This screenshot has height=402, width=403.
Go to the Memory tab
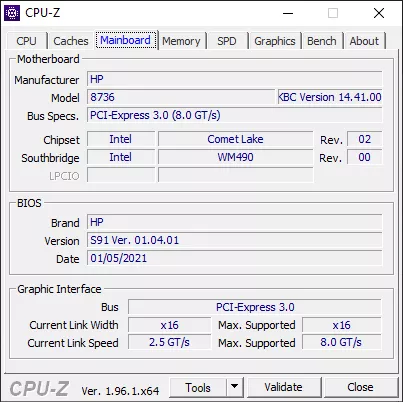pos(181,41)
